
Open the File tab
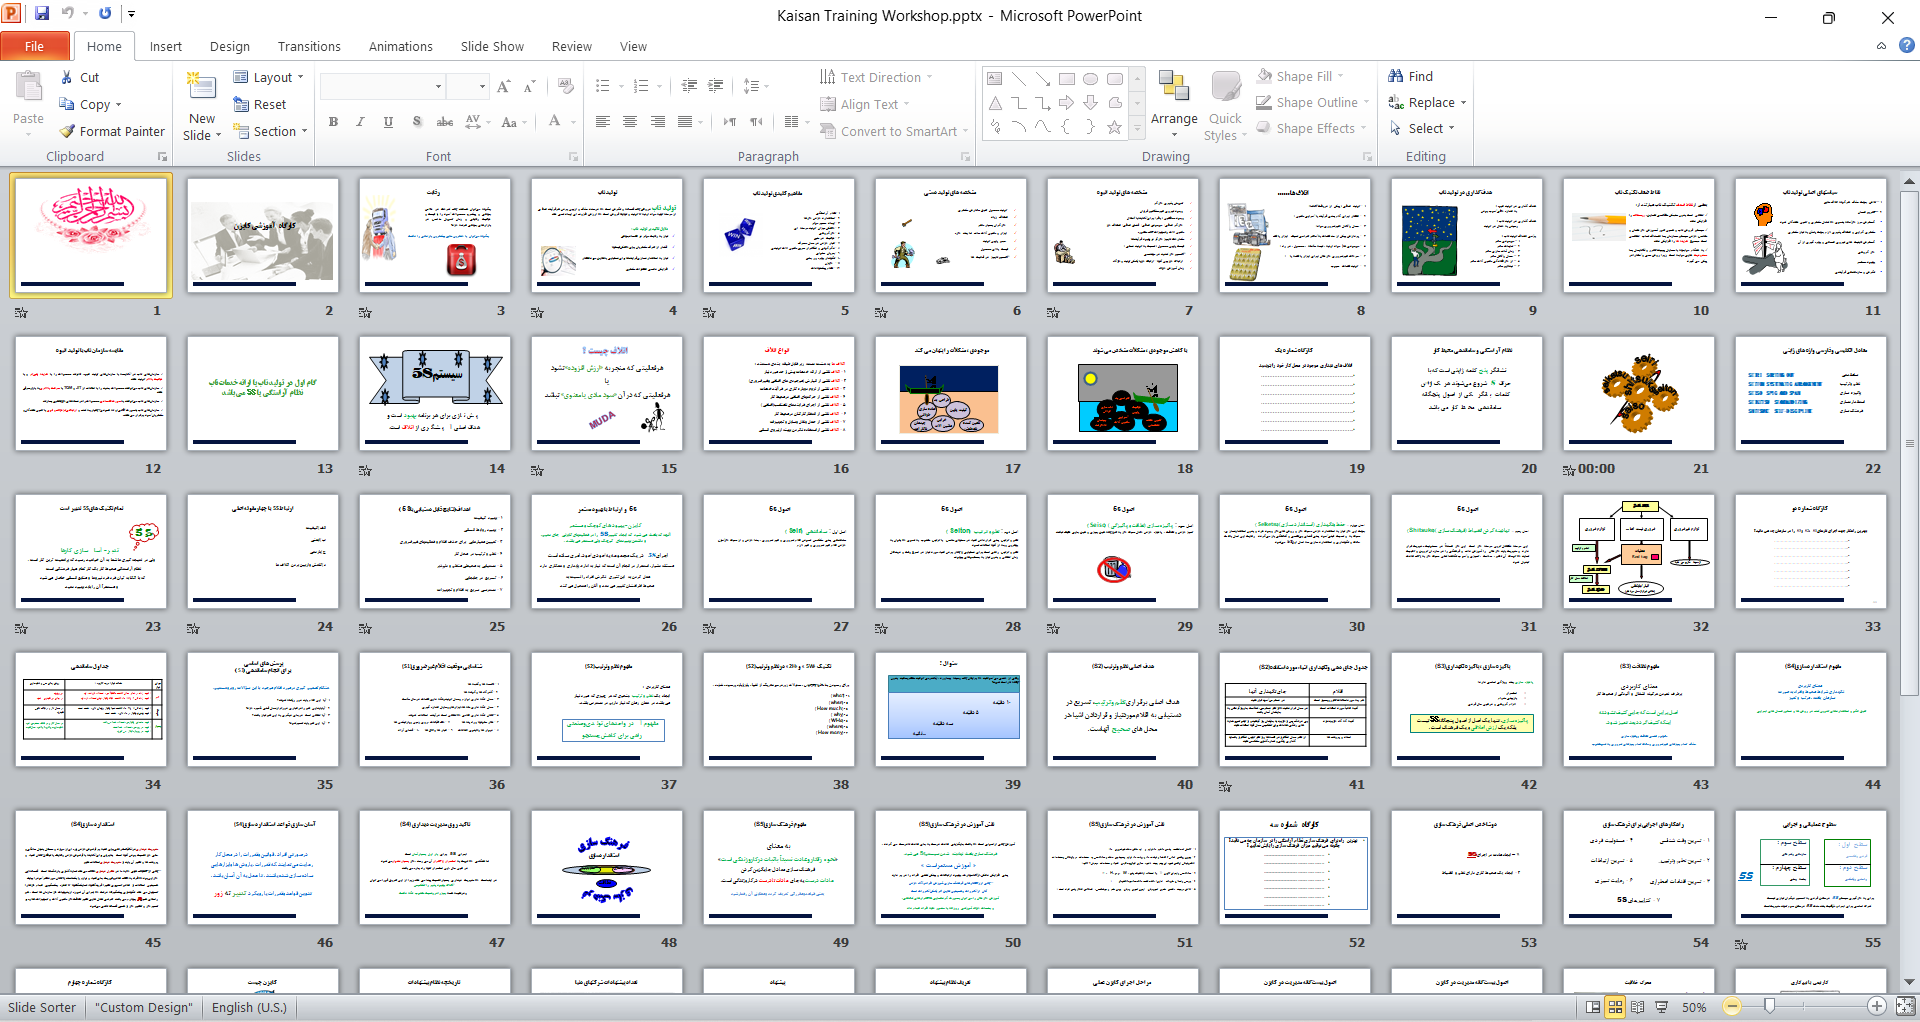[x=35, y=46]
